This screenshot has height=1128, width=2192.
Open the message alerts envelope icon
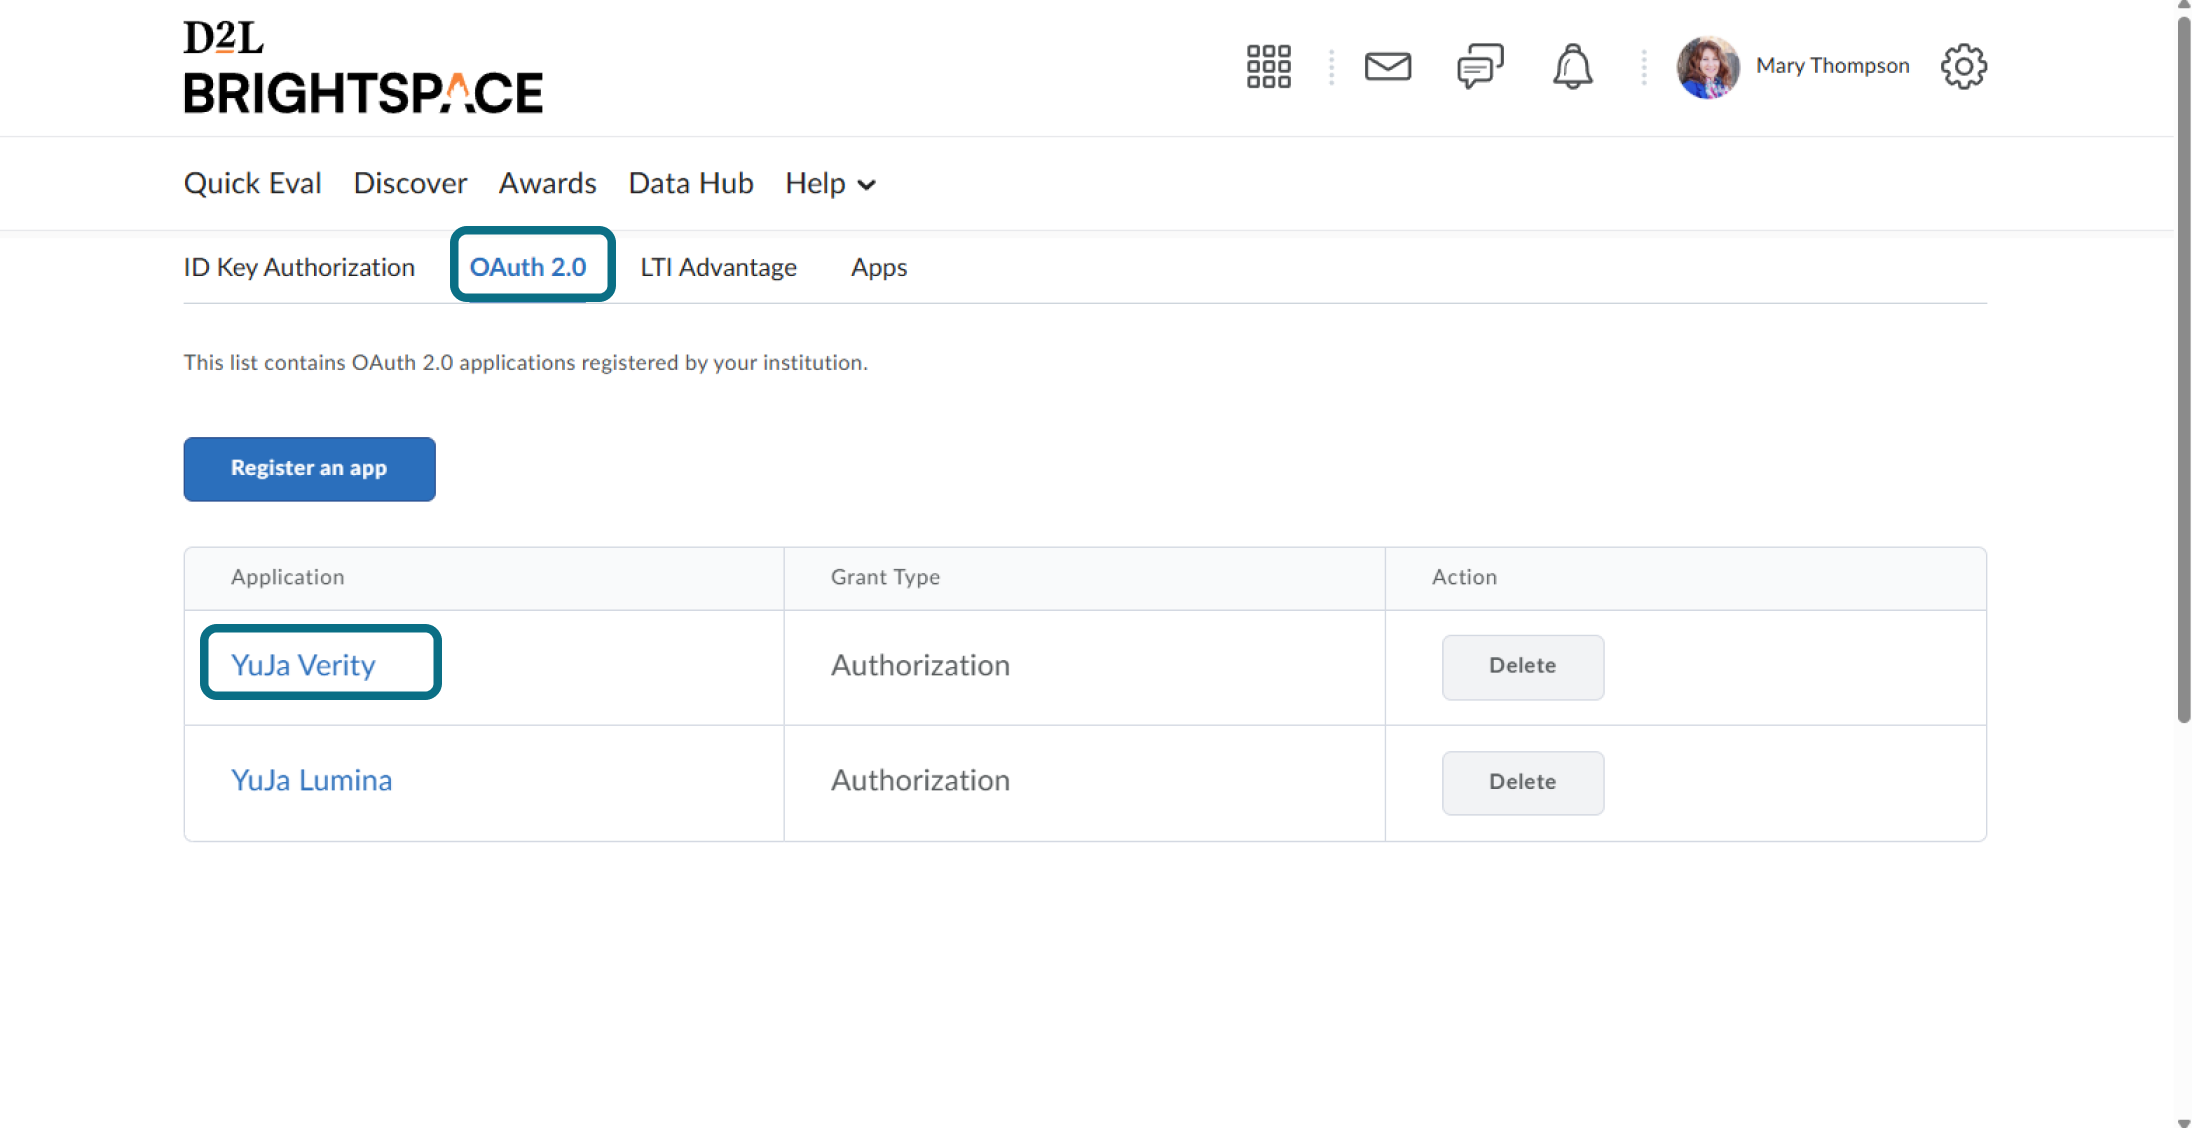[1388, 67]
